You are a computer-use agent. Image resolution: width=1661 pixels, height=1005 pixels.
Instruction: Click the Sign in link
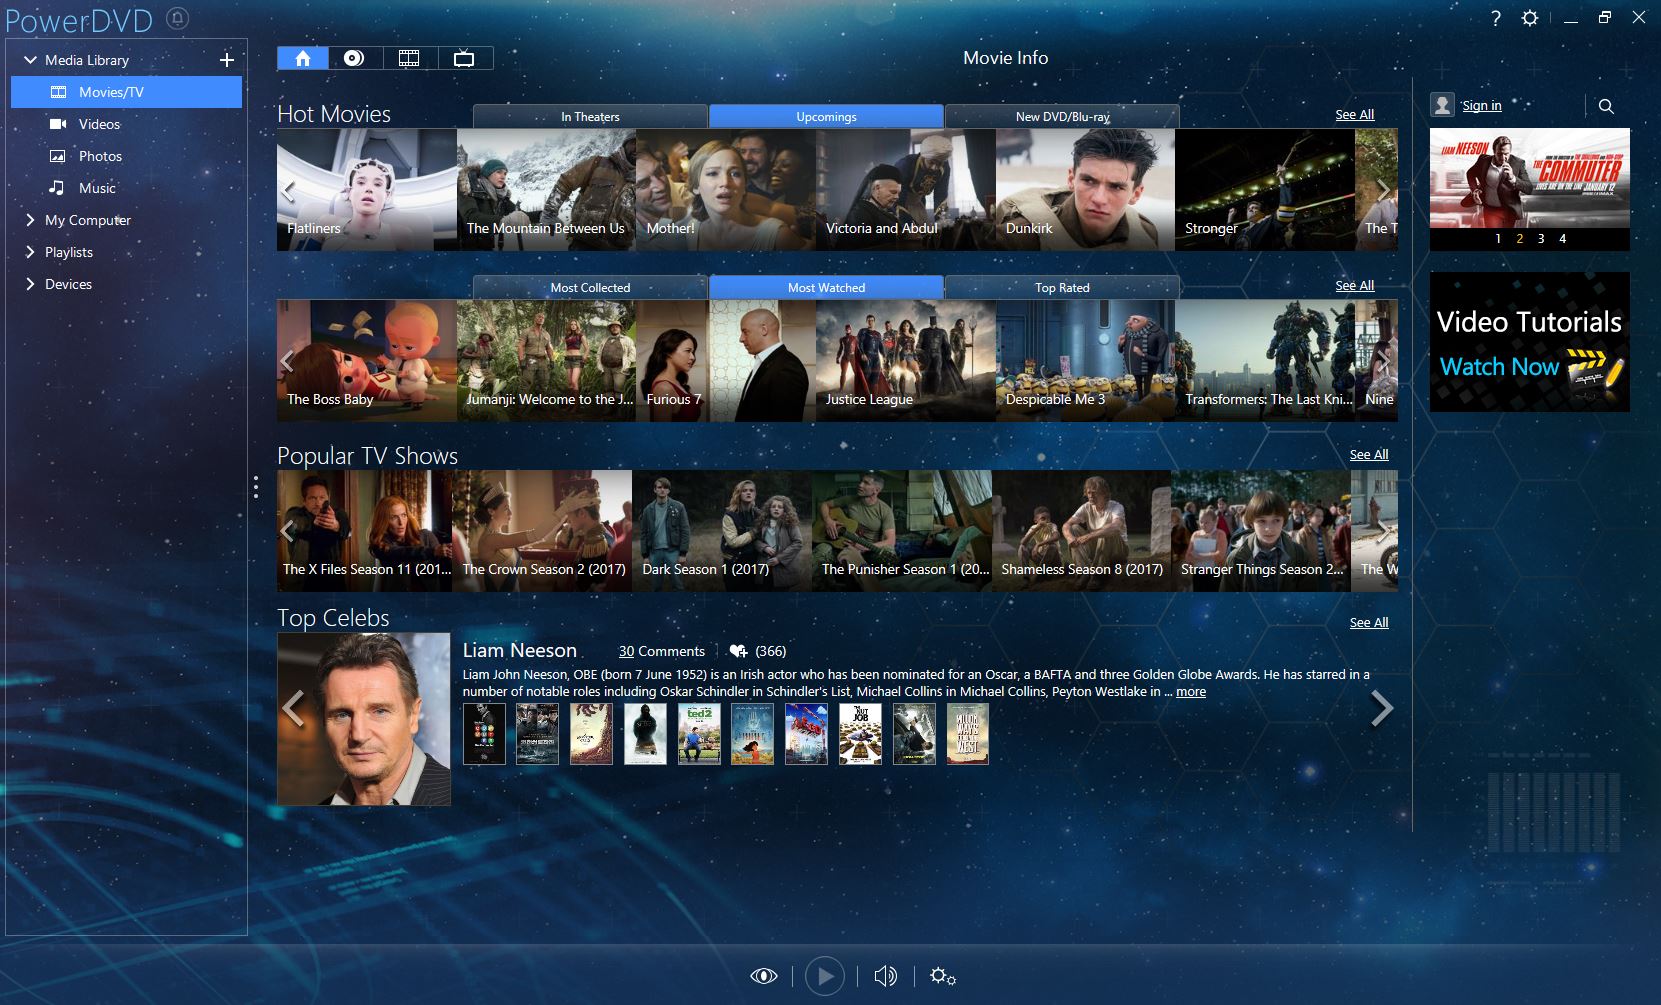click(x=1481, y=105)
